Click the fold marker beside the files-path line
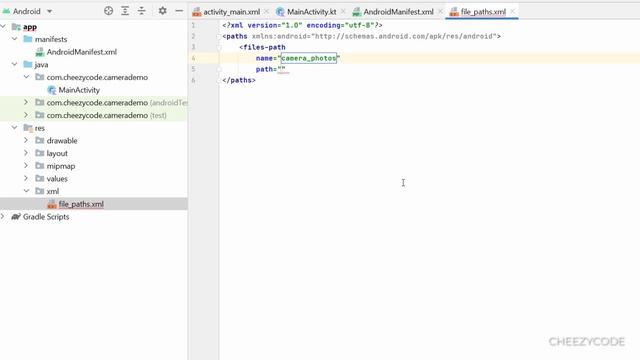 219,47
